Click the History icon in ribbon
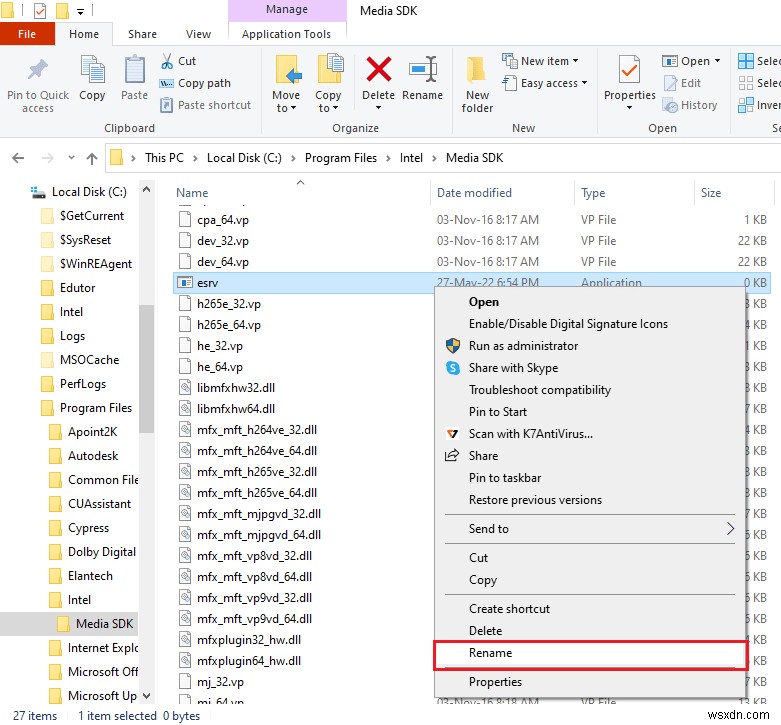 670,105
